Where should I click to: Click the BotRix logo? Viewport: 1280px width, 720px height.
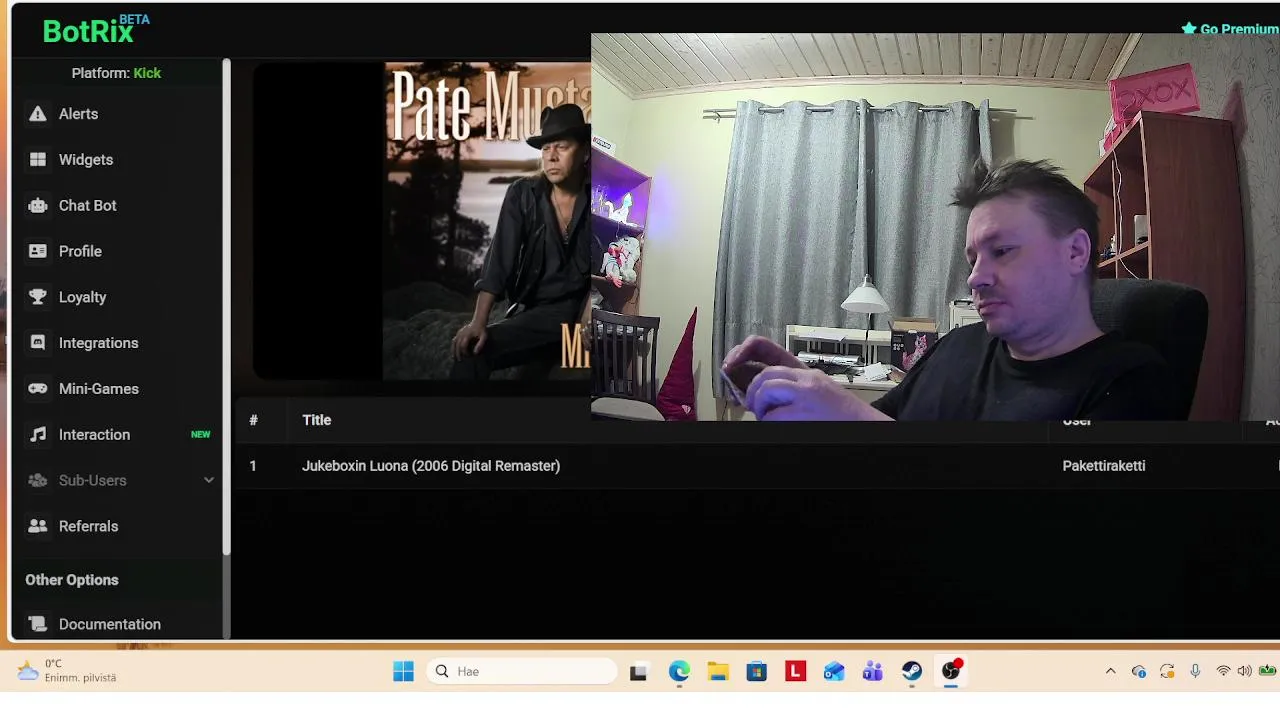click(x=95, y=30)
